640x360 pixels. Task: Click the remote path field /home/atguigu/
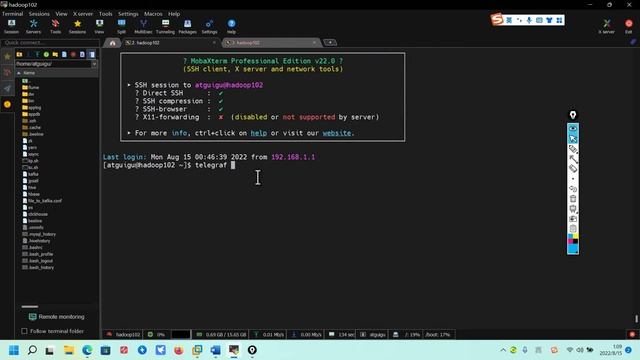pyautogui.click(x=53, y=64)
